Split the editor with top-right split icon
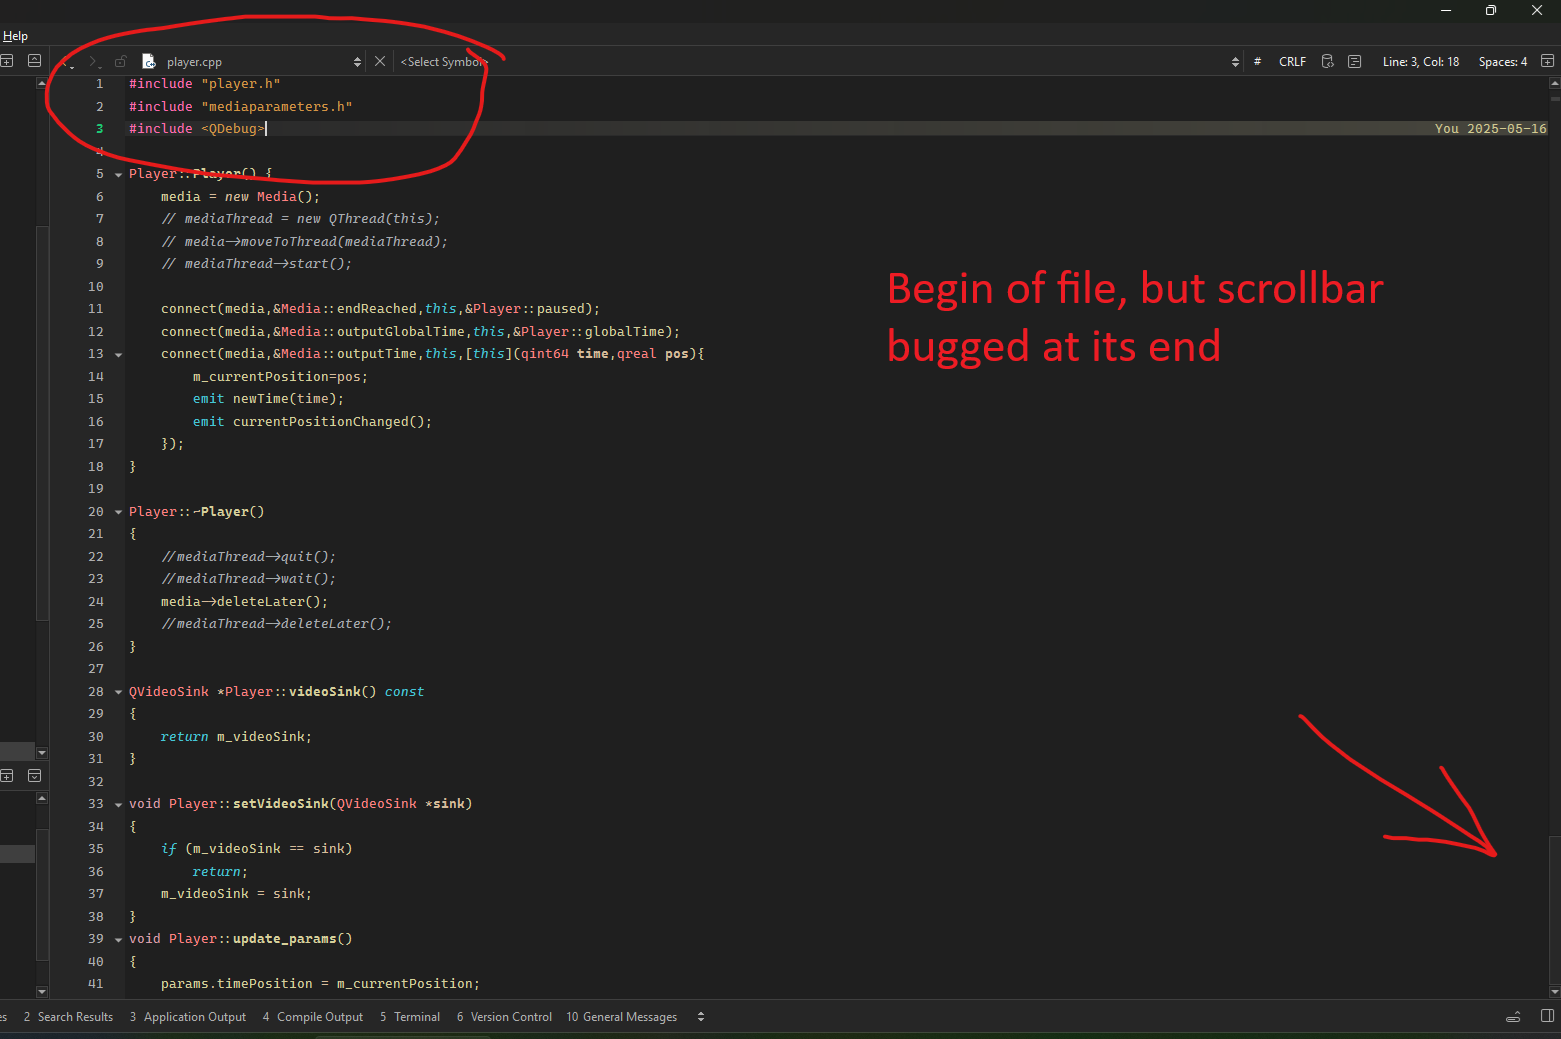This screenshot has width=1561, height=1039. pos(1547,62)
